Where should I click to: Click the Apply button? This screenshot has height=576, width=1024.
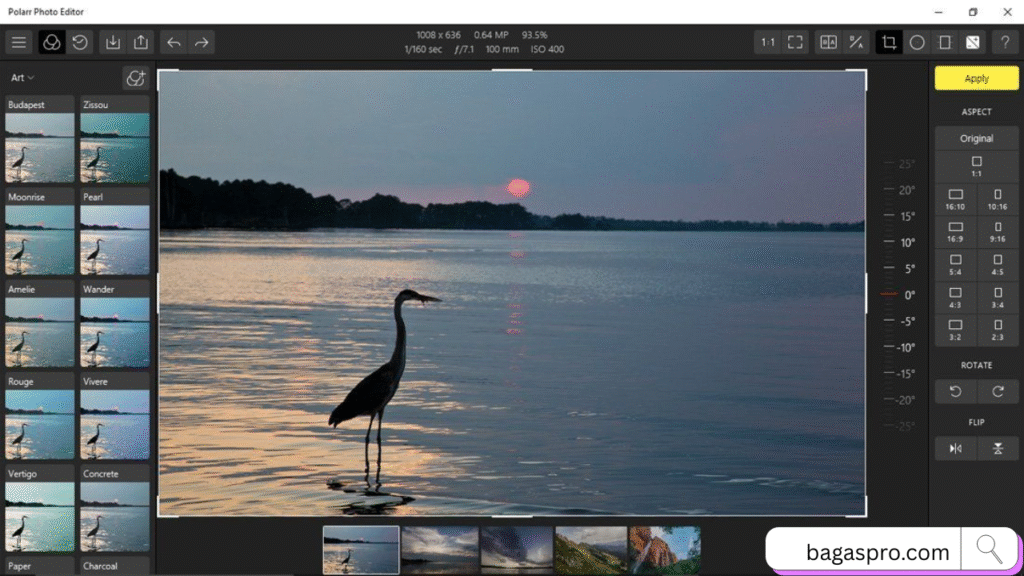976,77
